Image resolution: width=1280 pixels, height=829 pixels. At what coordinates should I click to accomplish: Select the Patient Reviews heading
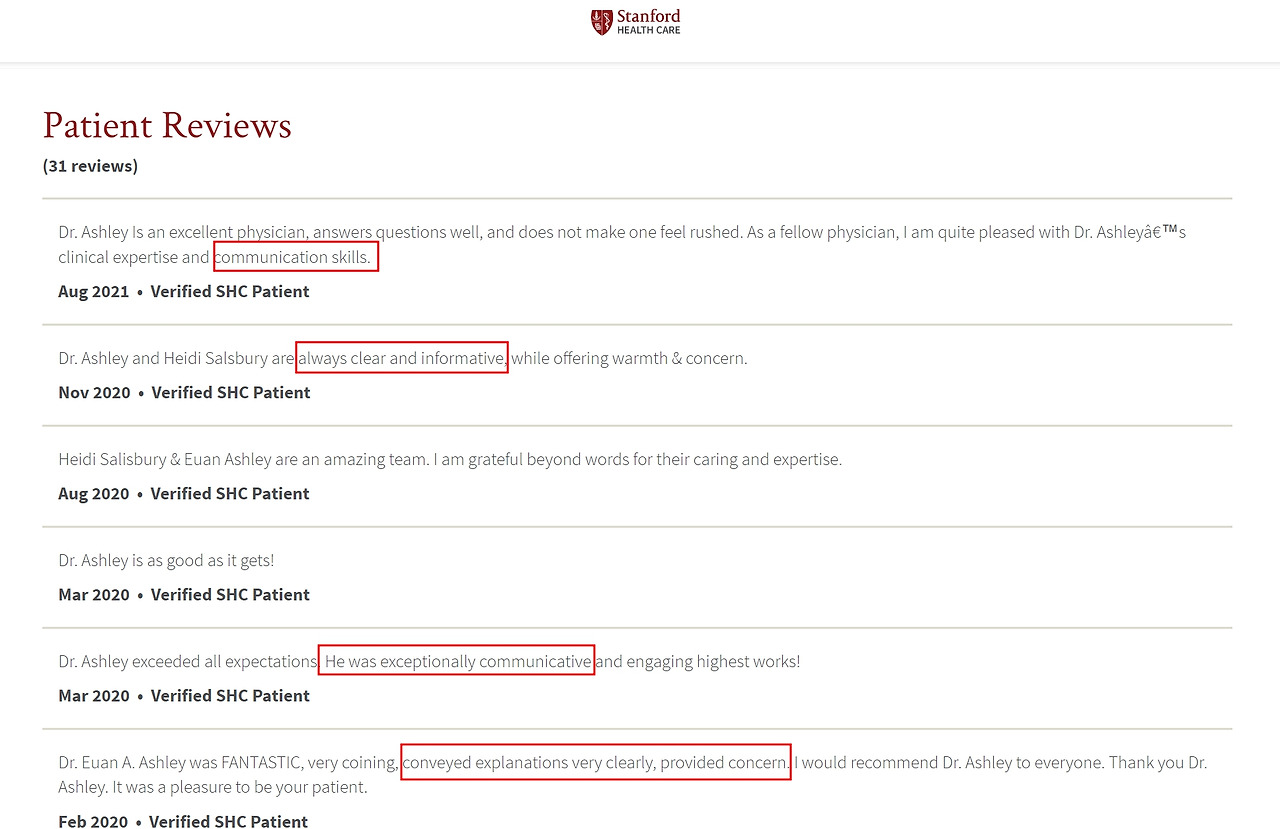[x=167, y=126]
